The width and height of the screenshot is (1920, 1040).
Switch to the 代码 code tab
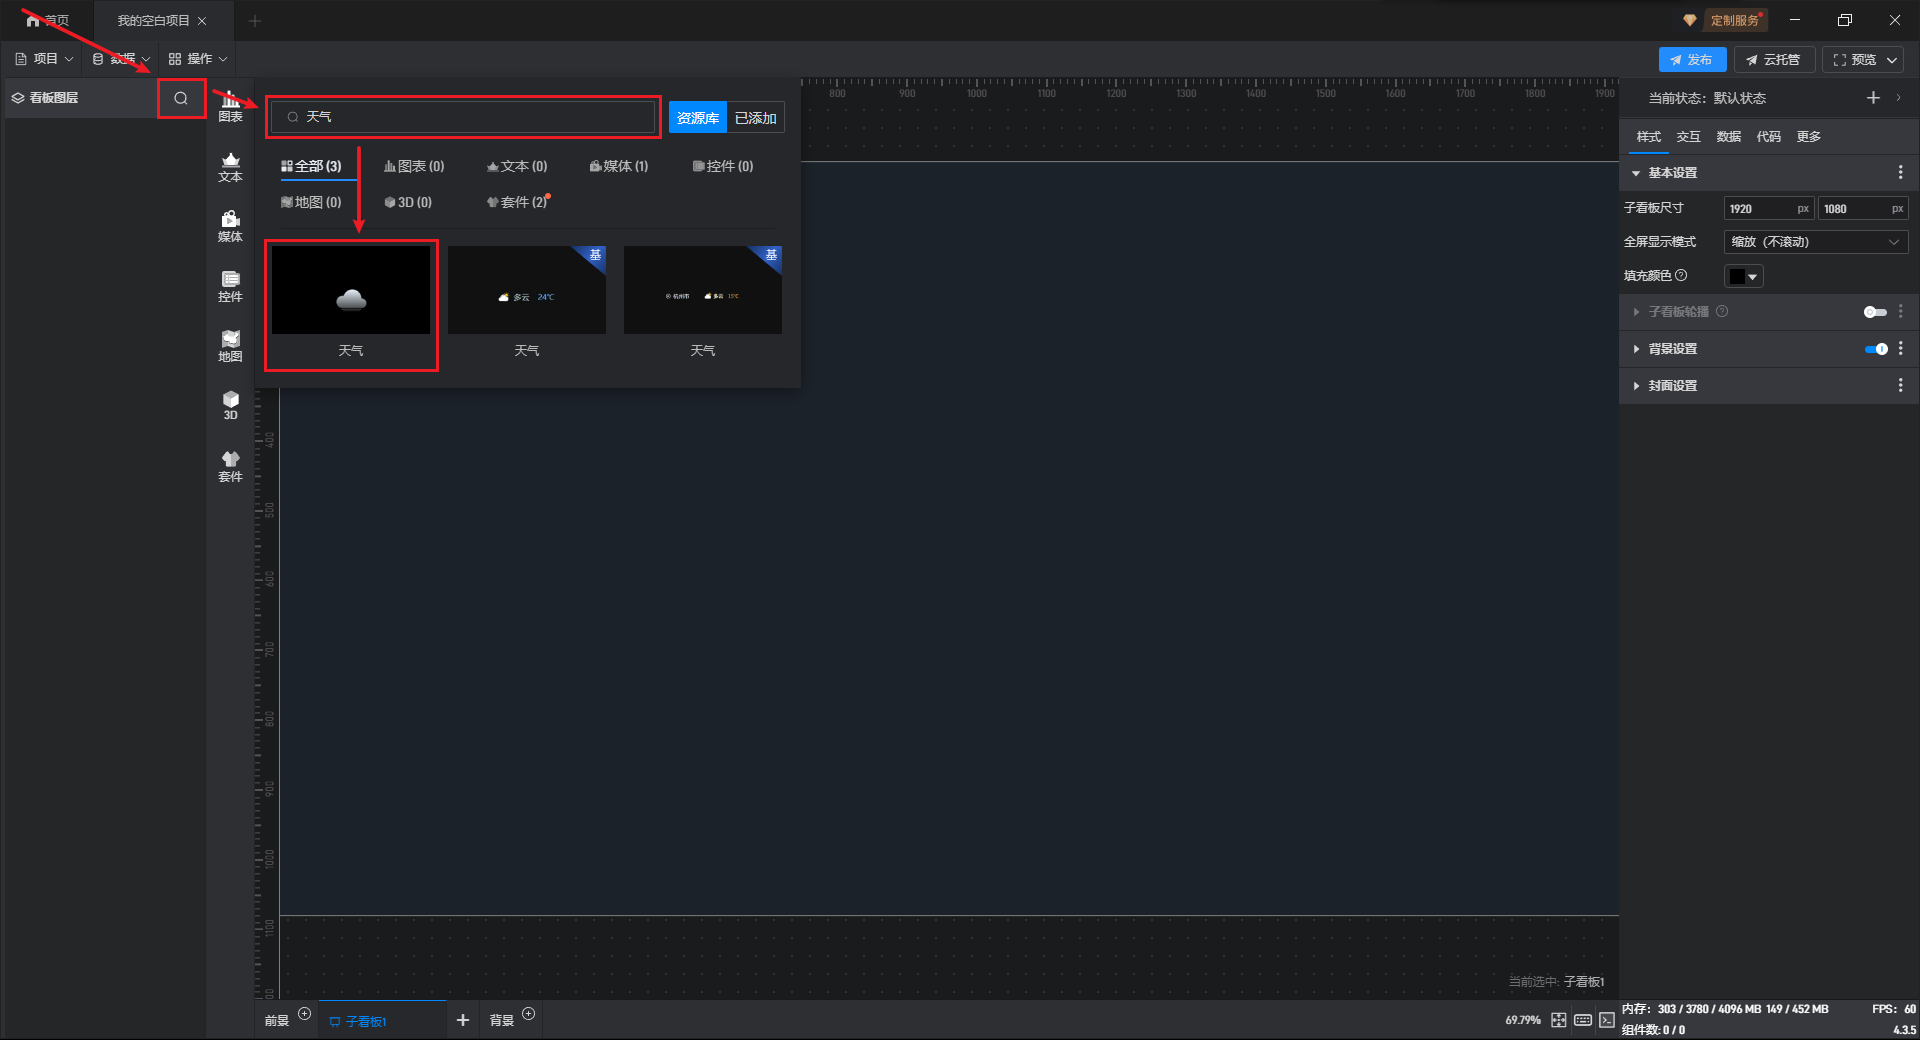click(x=1768, y=137)
